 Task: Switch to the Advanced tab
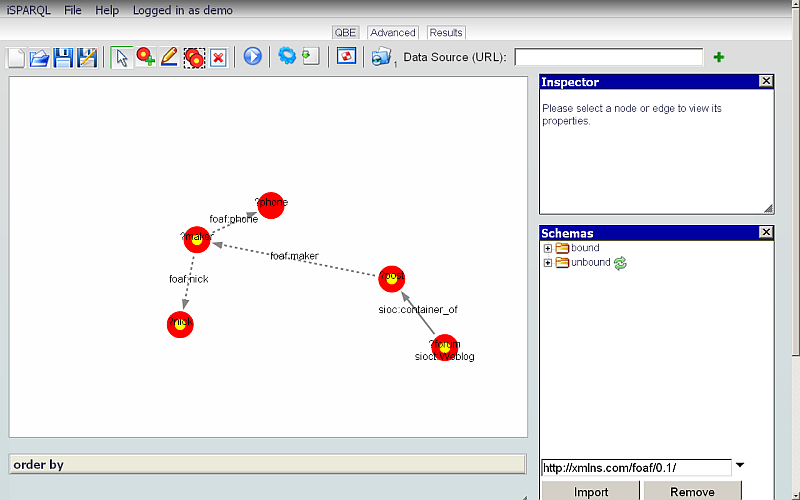coord(393,33)
